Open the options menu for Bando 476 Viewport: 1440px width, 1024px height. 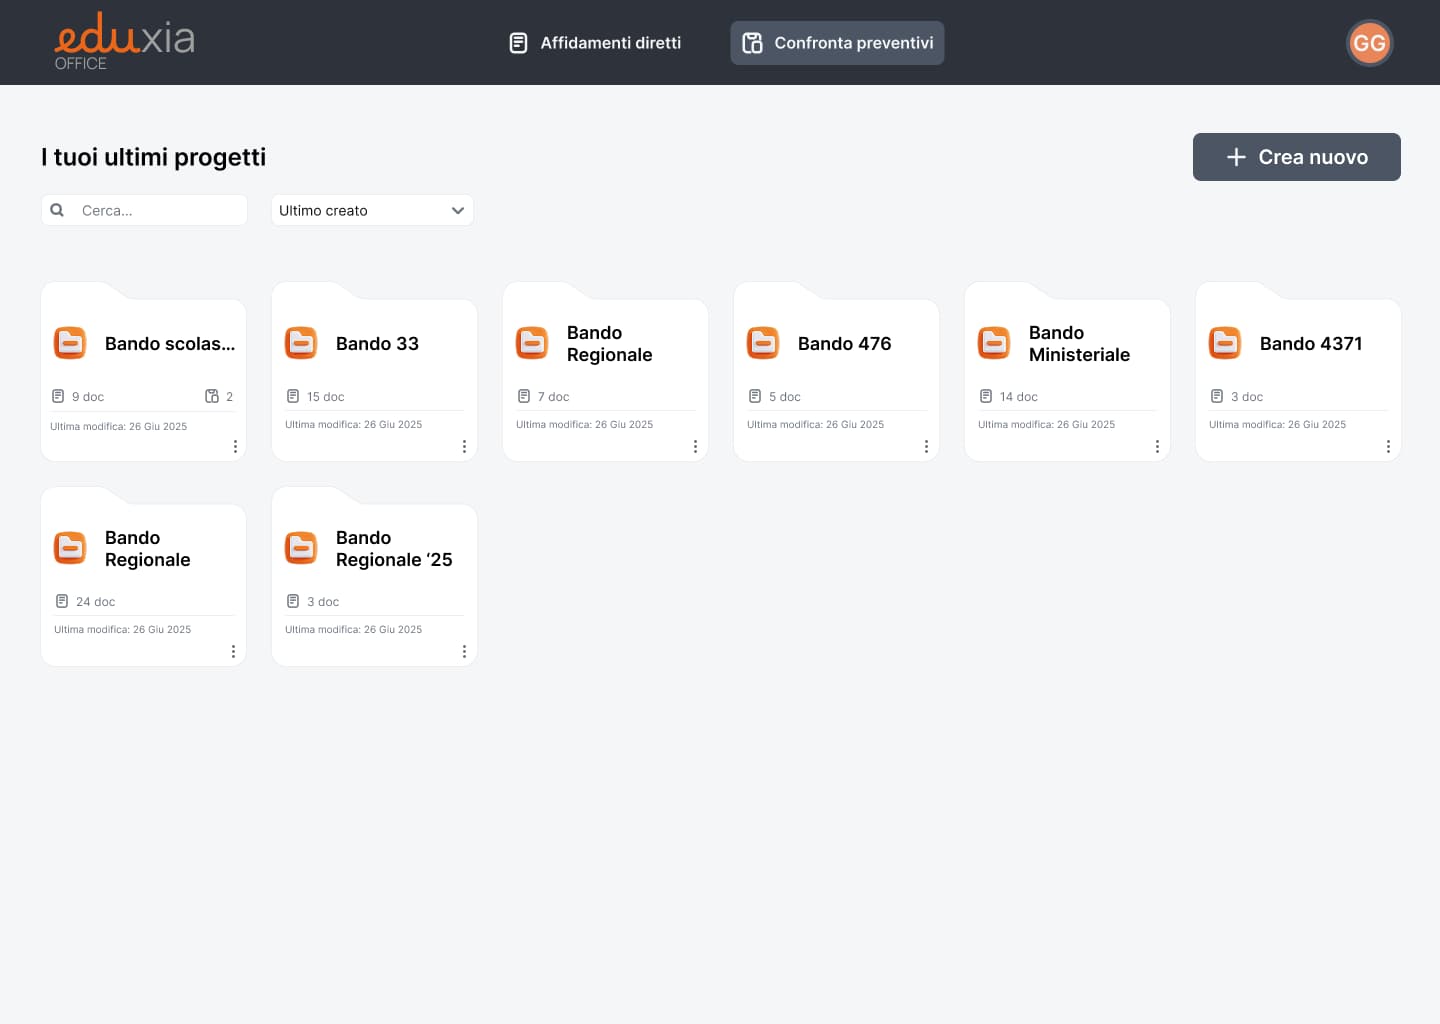click(926, 447)
